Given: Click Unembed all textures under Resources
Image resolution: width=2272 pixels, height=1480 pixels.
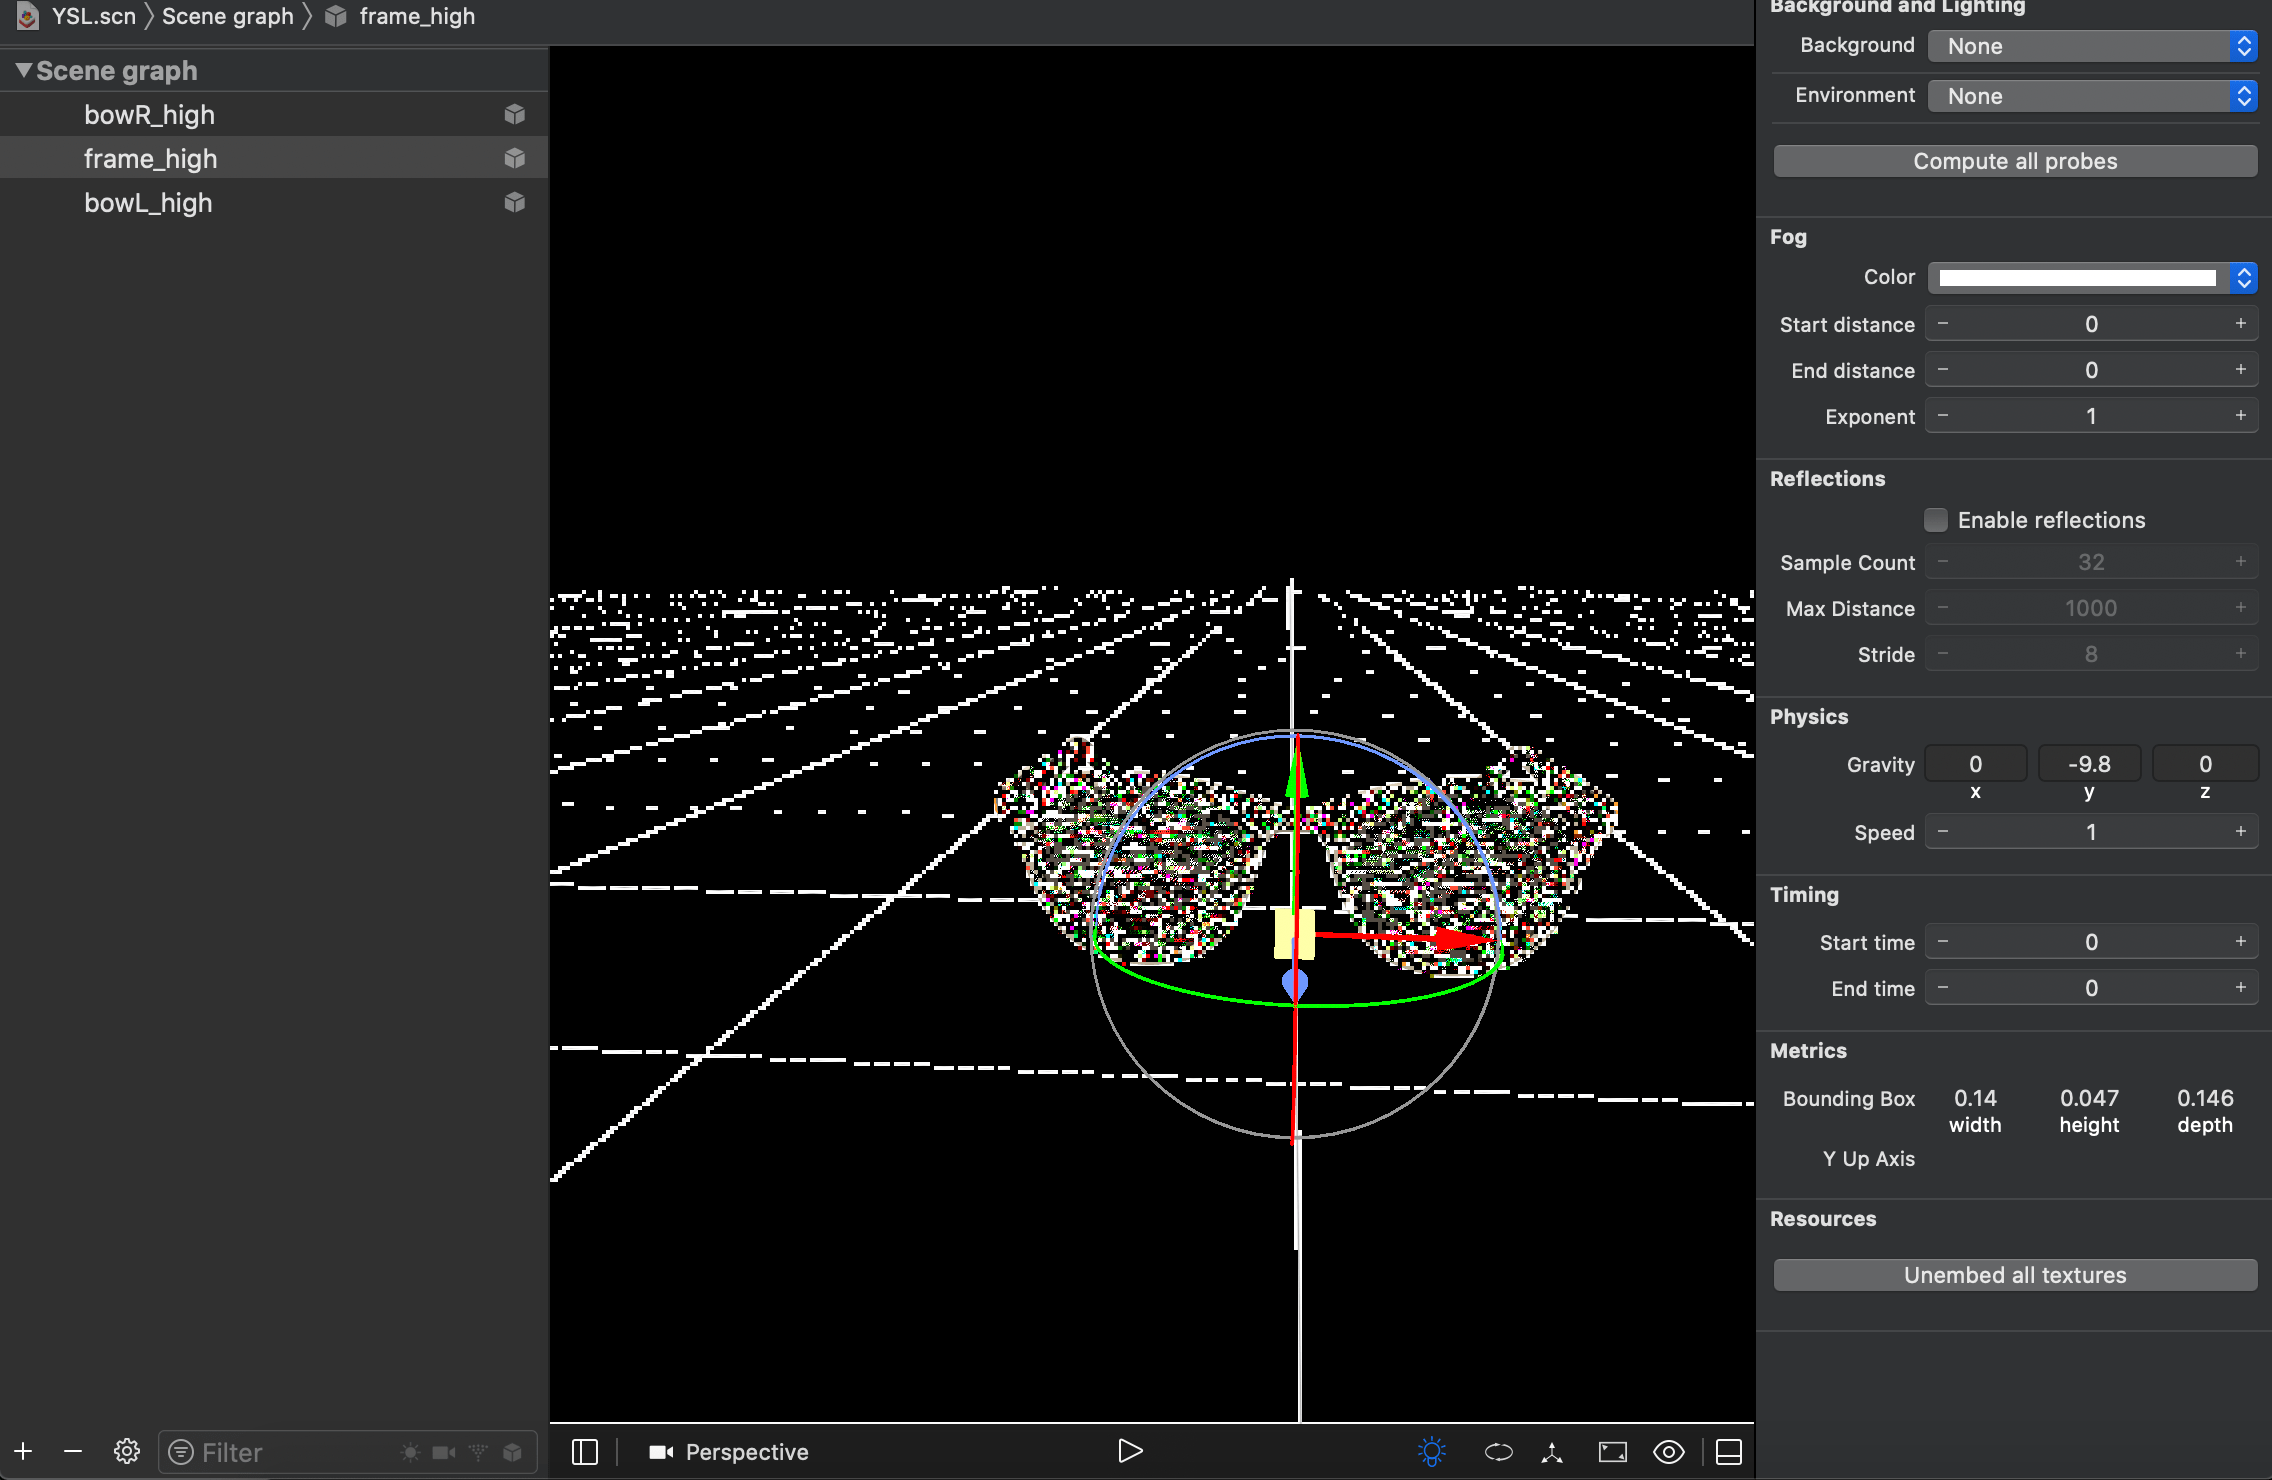Looking at the screenshot, I should pos(2013,1274).
